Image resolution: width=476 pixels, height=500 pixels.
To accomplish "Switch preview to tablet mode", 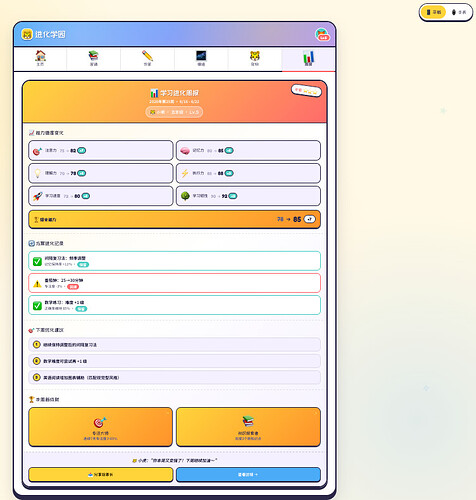I will pos(433,12).
